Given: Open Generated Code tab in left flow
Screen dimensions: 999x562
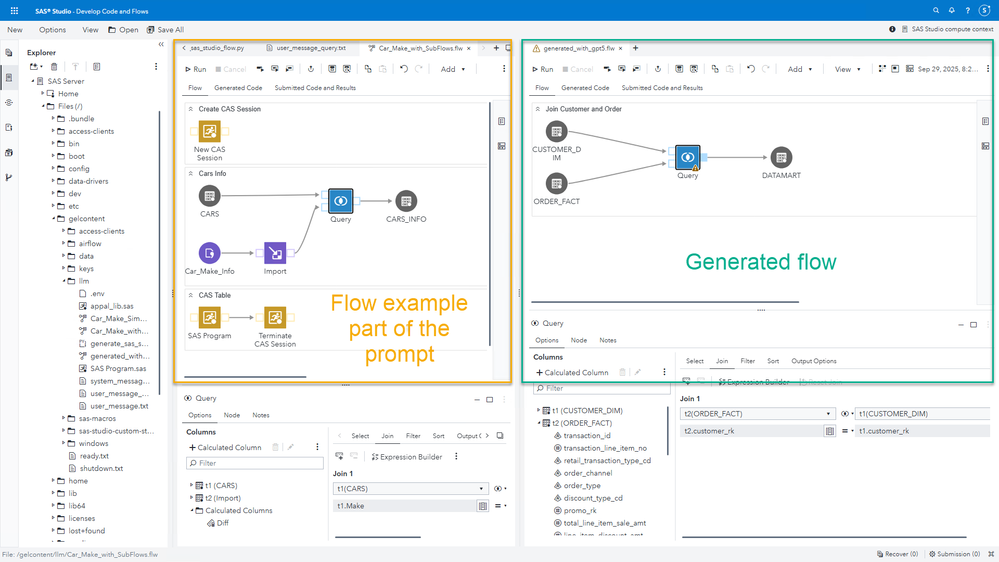Looking at the screenshot, I should point(238,88).
